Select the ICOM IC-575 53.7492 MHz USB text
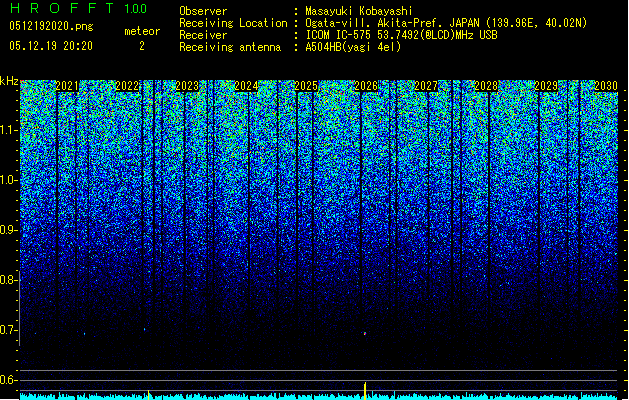The height and width of the screenshot is (400, 629). 401,35
